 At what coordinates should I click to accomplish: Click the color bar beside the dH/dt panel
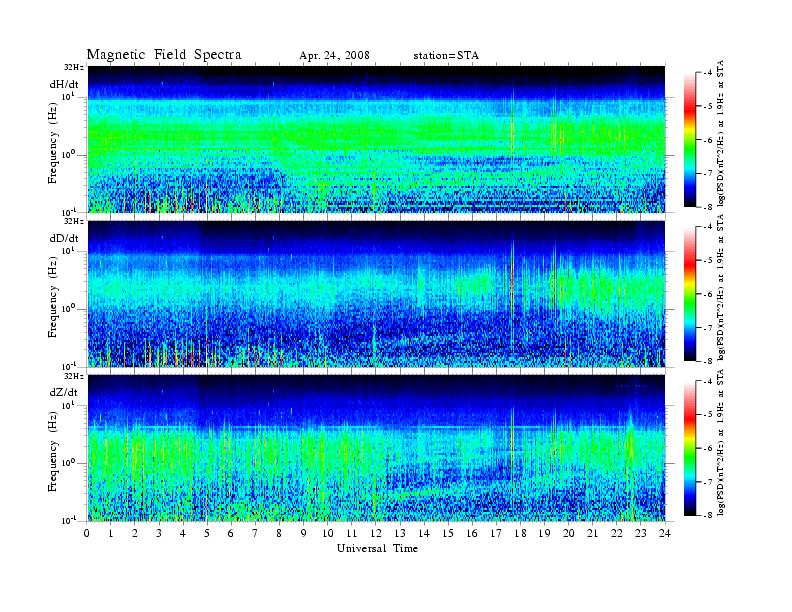690,140
